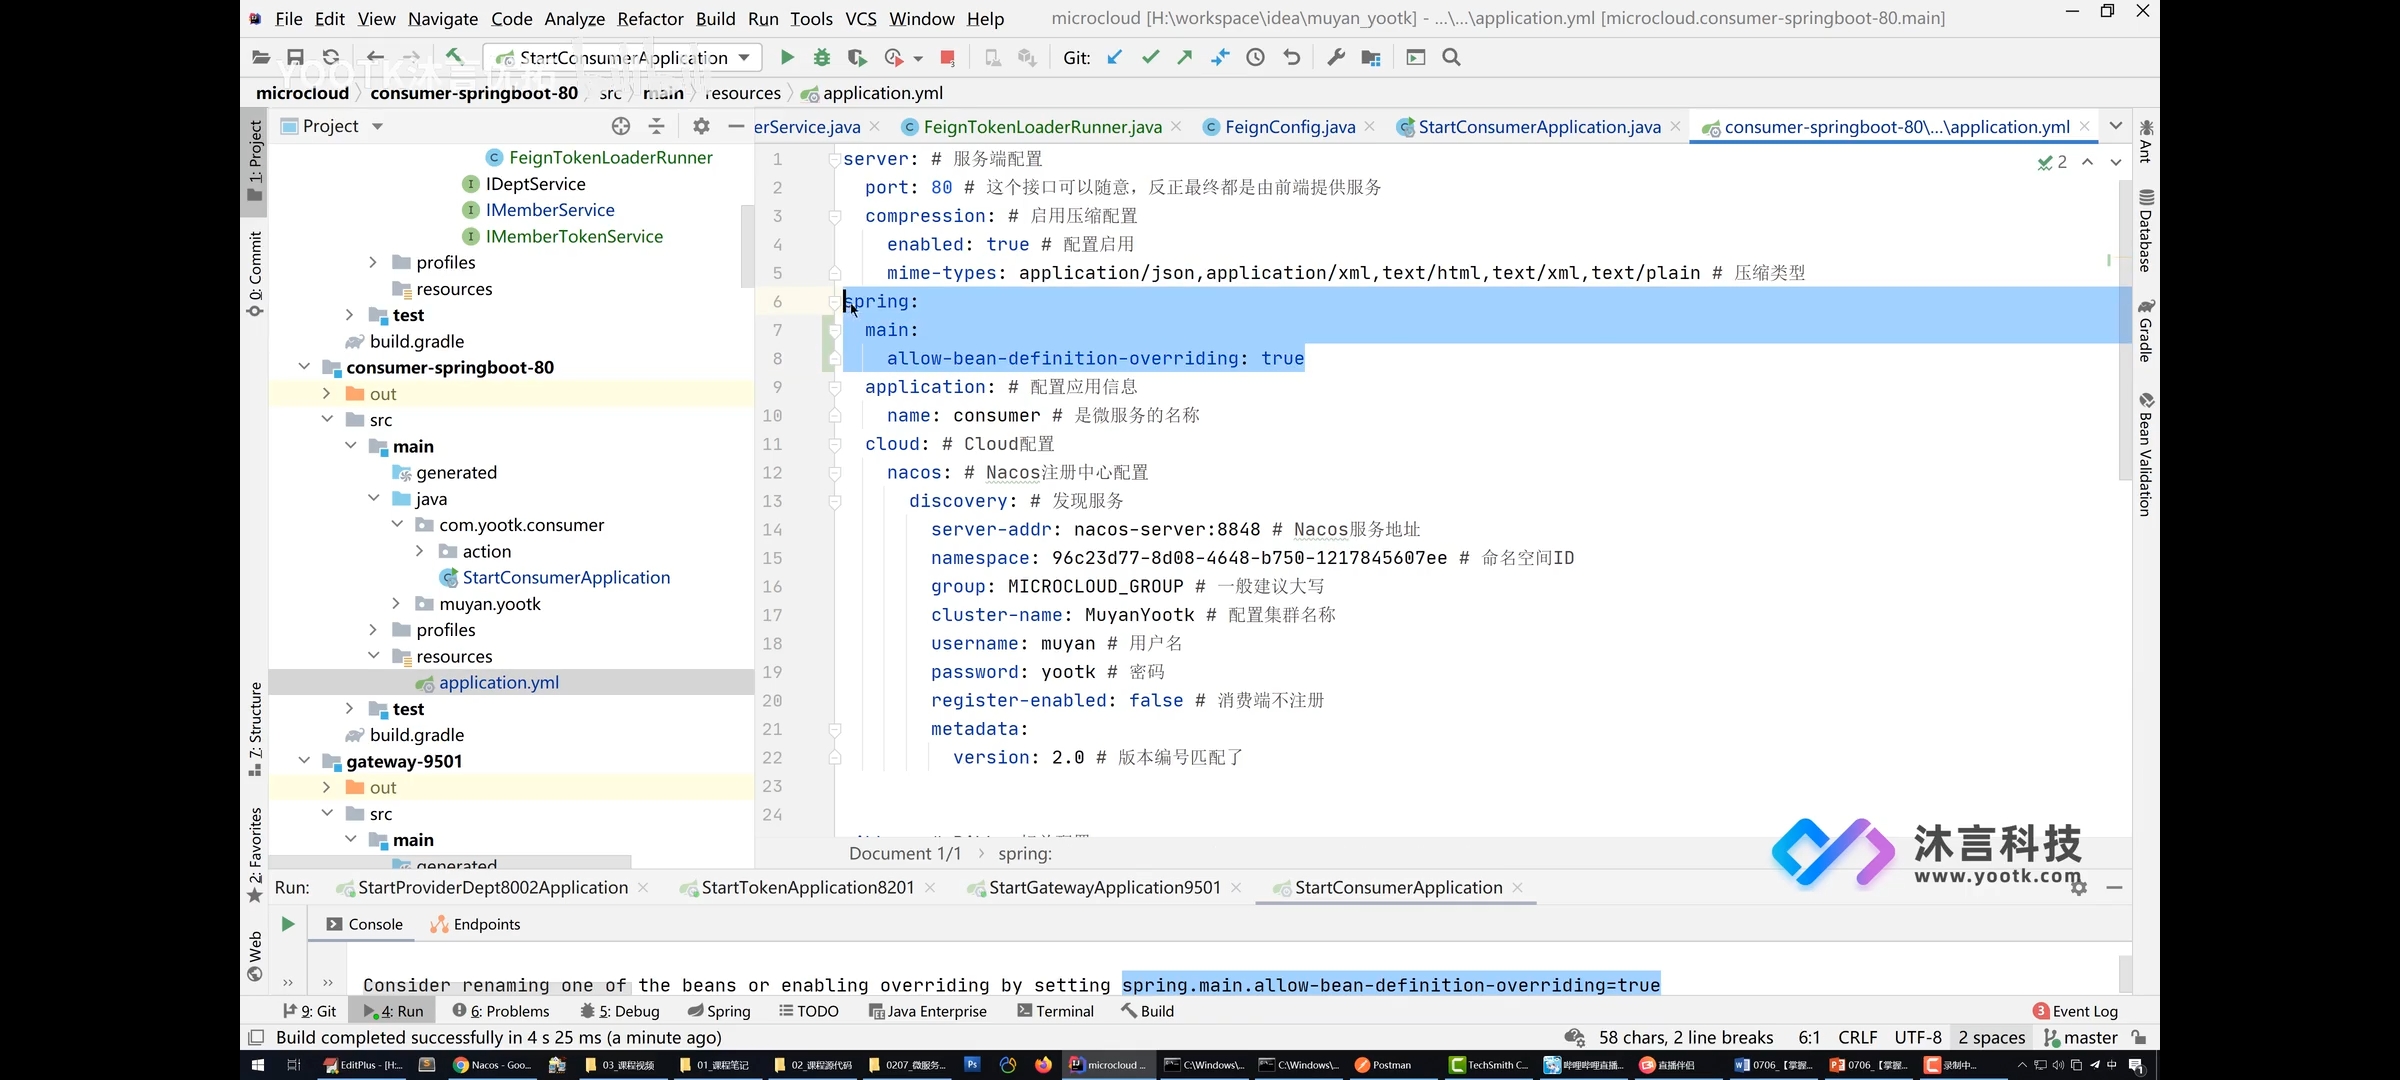Update project via Git blue arrow icon
Screen dimensions: 2400x1080
[1114, 58]
